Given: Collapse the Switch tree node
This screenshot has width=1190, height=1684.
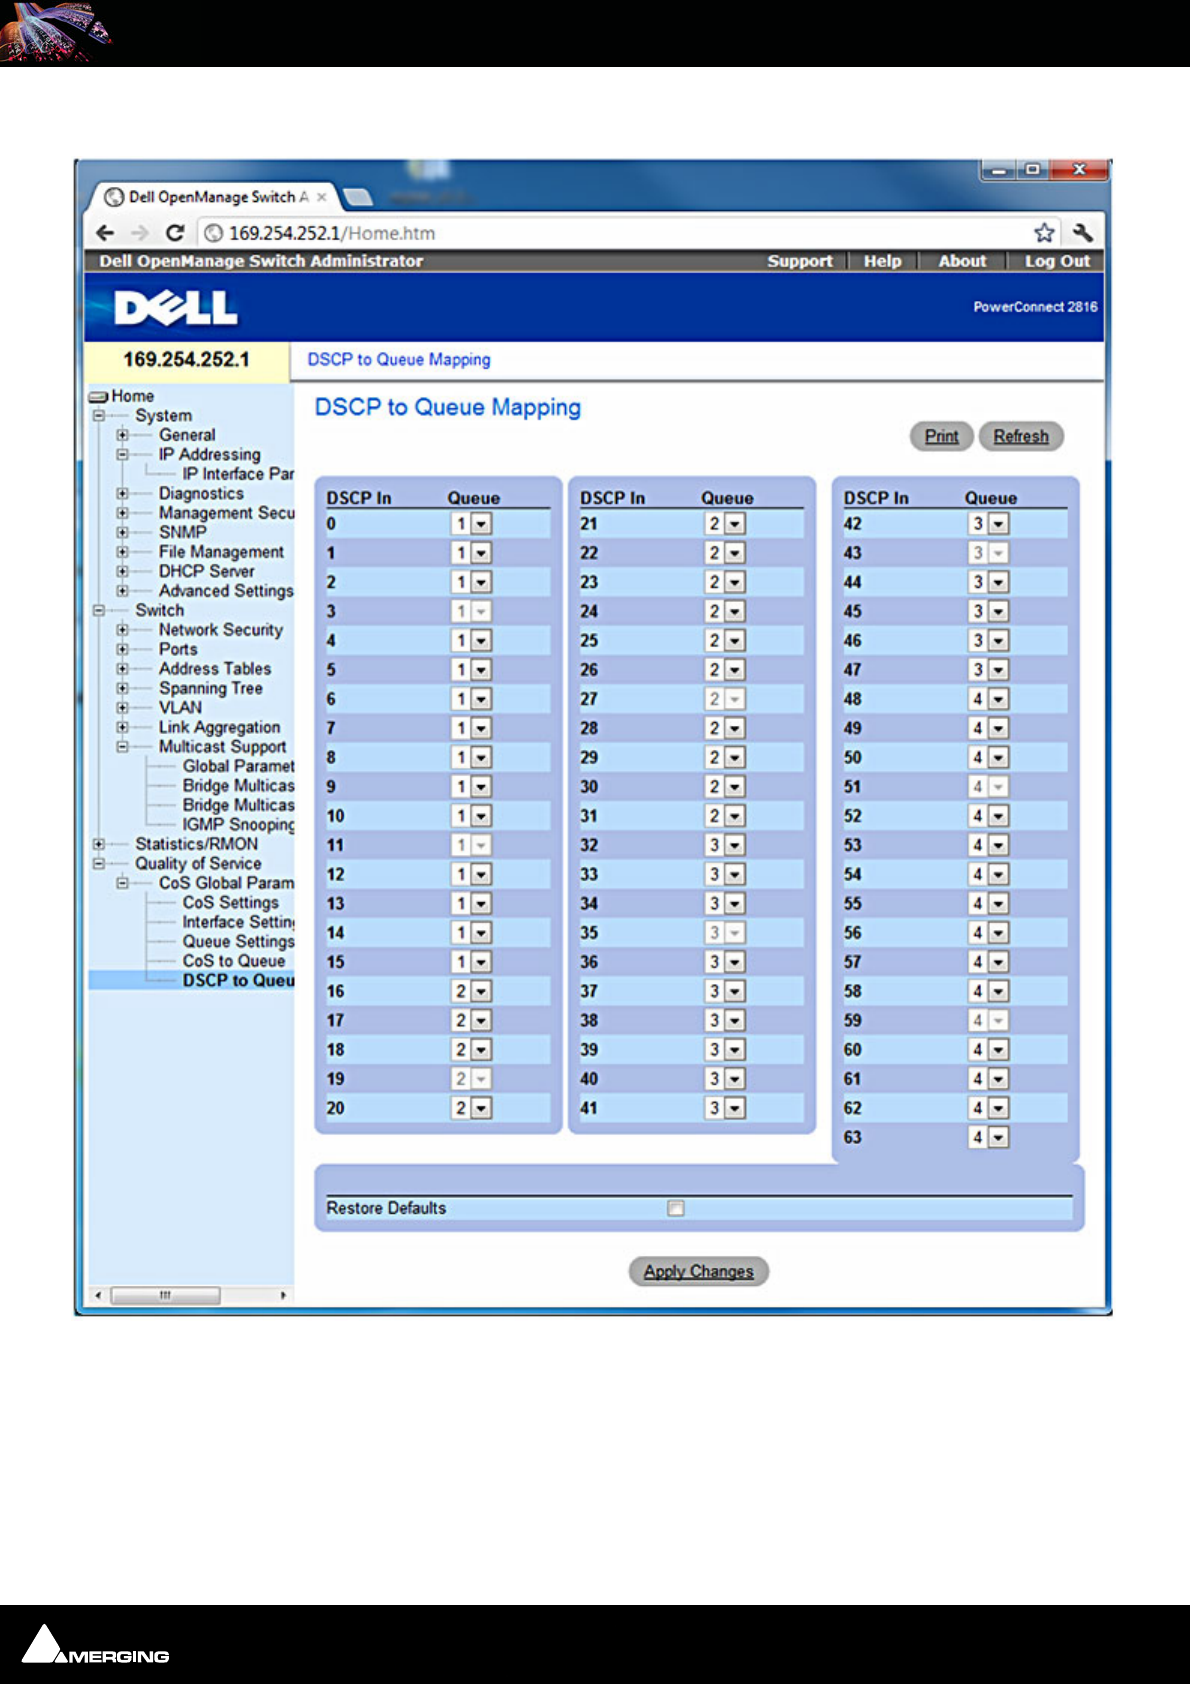Looking at the screenshot, I should (x=99, y=610).
